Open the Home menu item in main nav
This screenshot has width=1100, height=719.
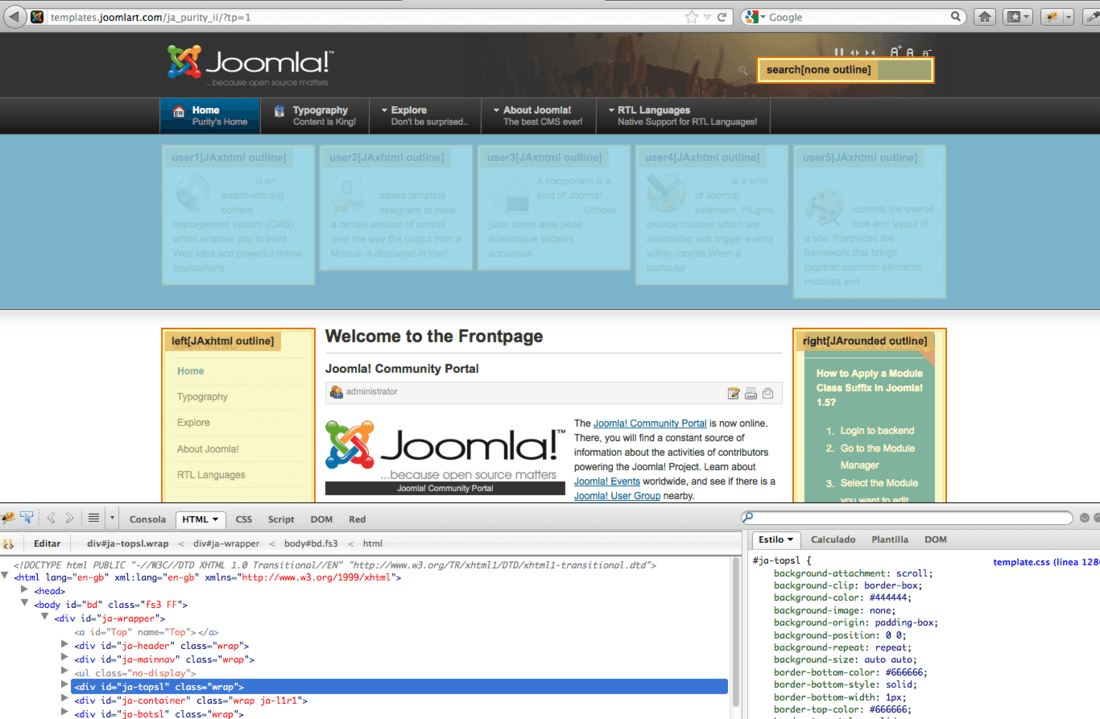pos(210,116)
